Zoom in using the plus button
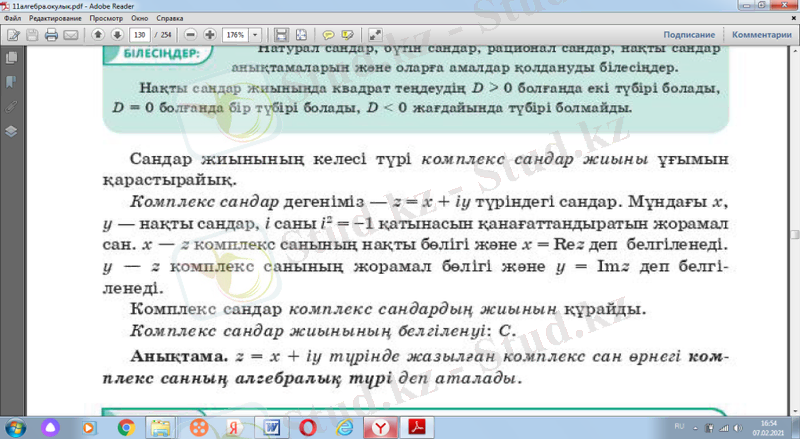 click(209, 34)
